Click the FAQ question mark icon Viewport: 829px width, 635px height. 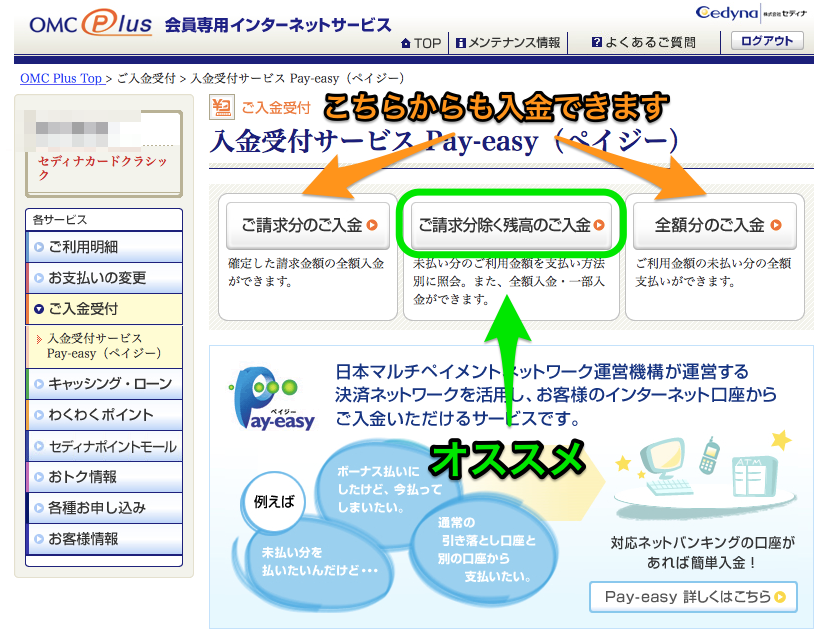tap(597, 42)
